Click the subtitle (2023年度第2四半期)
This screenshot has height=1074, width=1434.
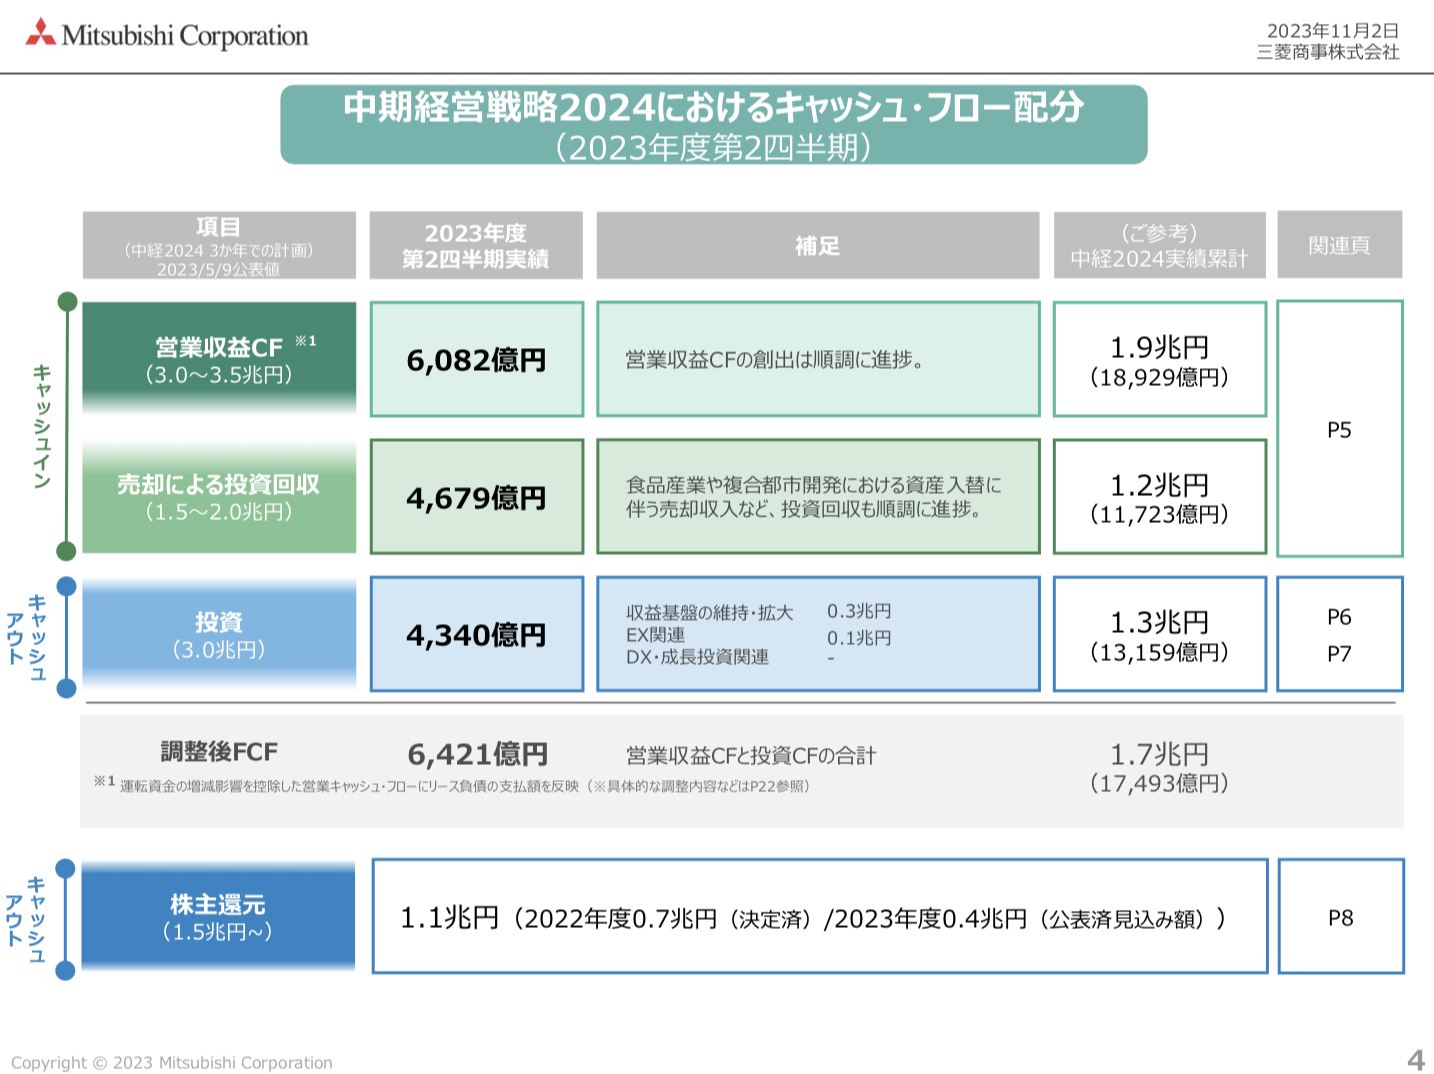pyautogui.click(x=713, y=148)
